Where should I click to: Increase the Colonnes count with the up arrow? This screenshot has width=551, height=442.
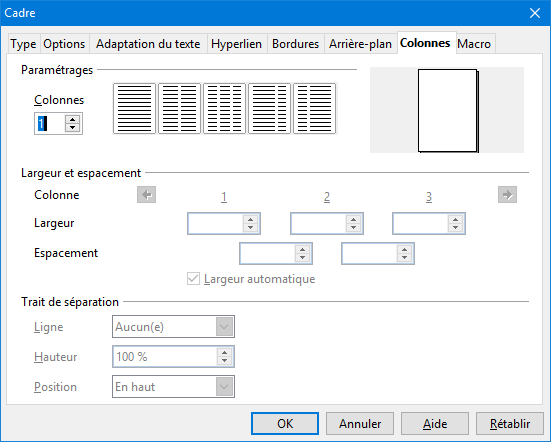point(72,119)
